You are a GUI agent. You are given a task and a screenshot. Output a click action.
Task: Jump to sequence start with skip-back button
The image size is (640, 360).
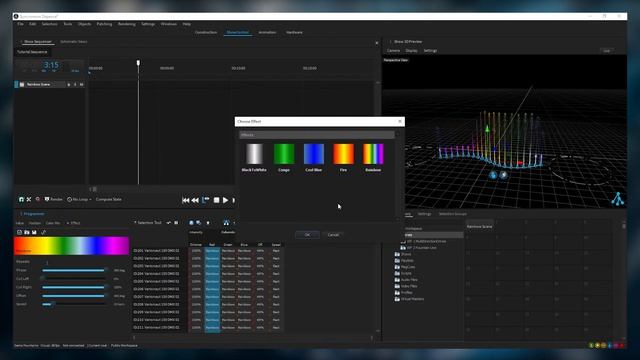(185, 200)
